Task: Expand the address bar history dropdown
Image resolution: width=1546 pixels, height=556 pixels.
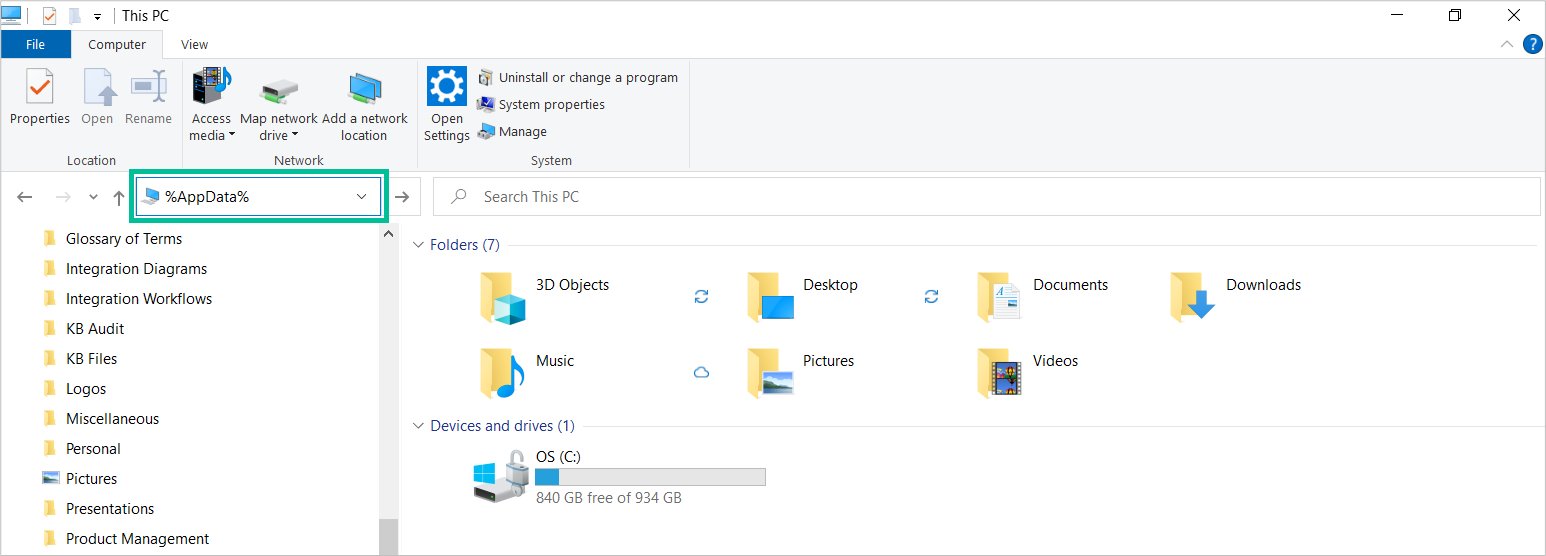Action: coord(362,197)
